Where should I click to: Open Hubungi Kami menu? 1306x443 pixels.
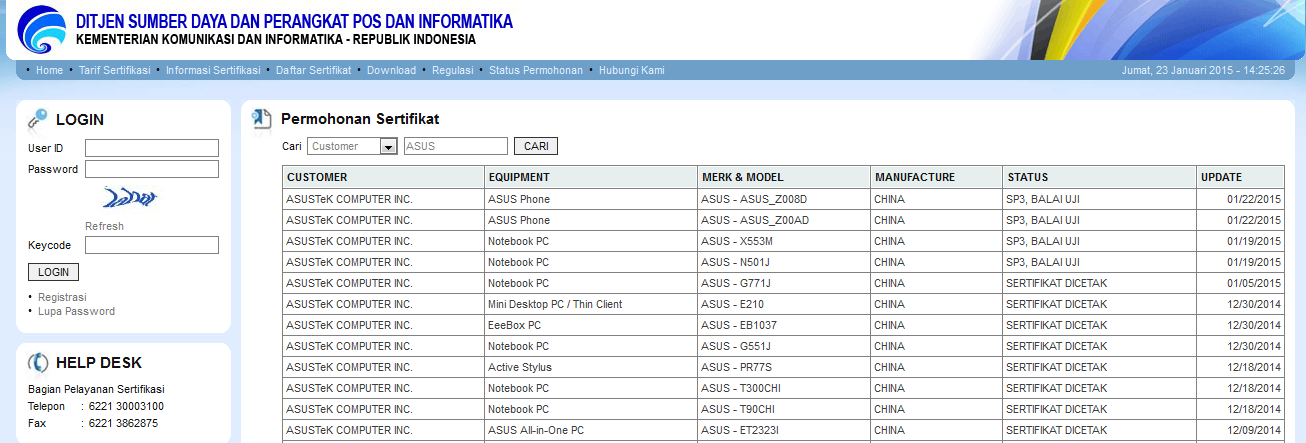click(x=631, y=70)
